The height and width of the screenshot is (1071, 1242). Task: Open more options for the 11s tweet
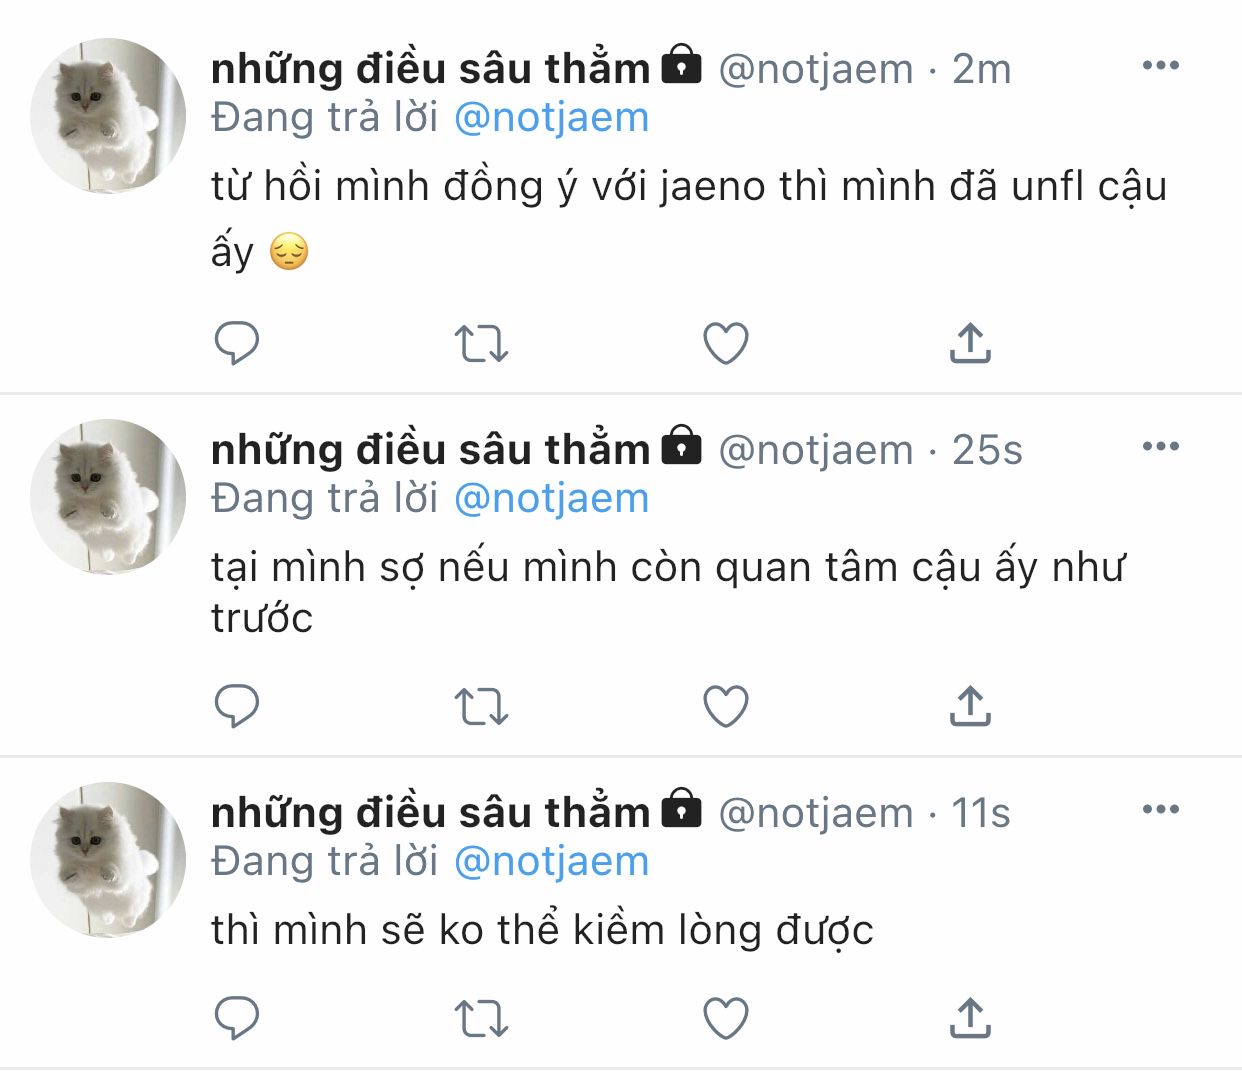[x=1160, y=810]
